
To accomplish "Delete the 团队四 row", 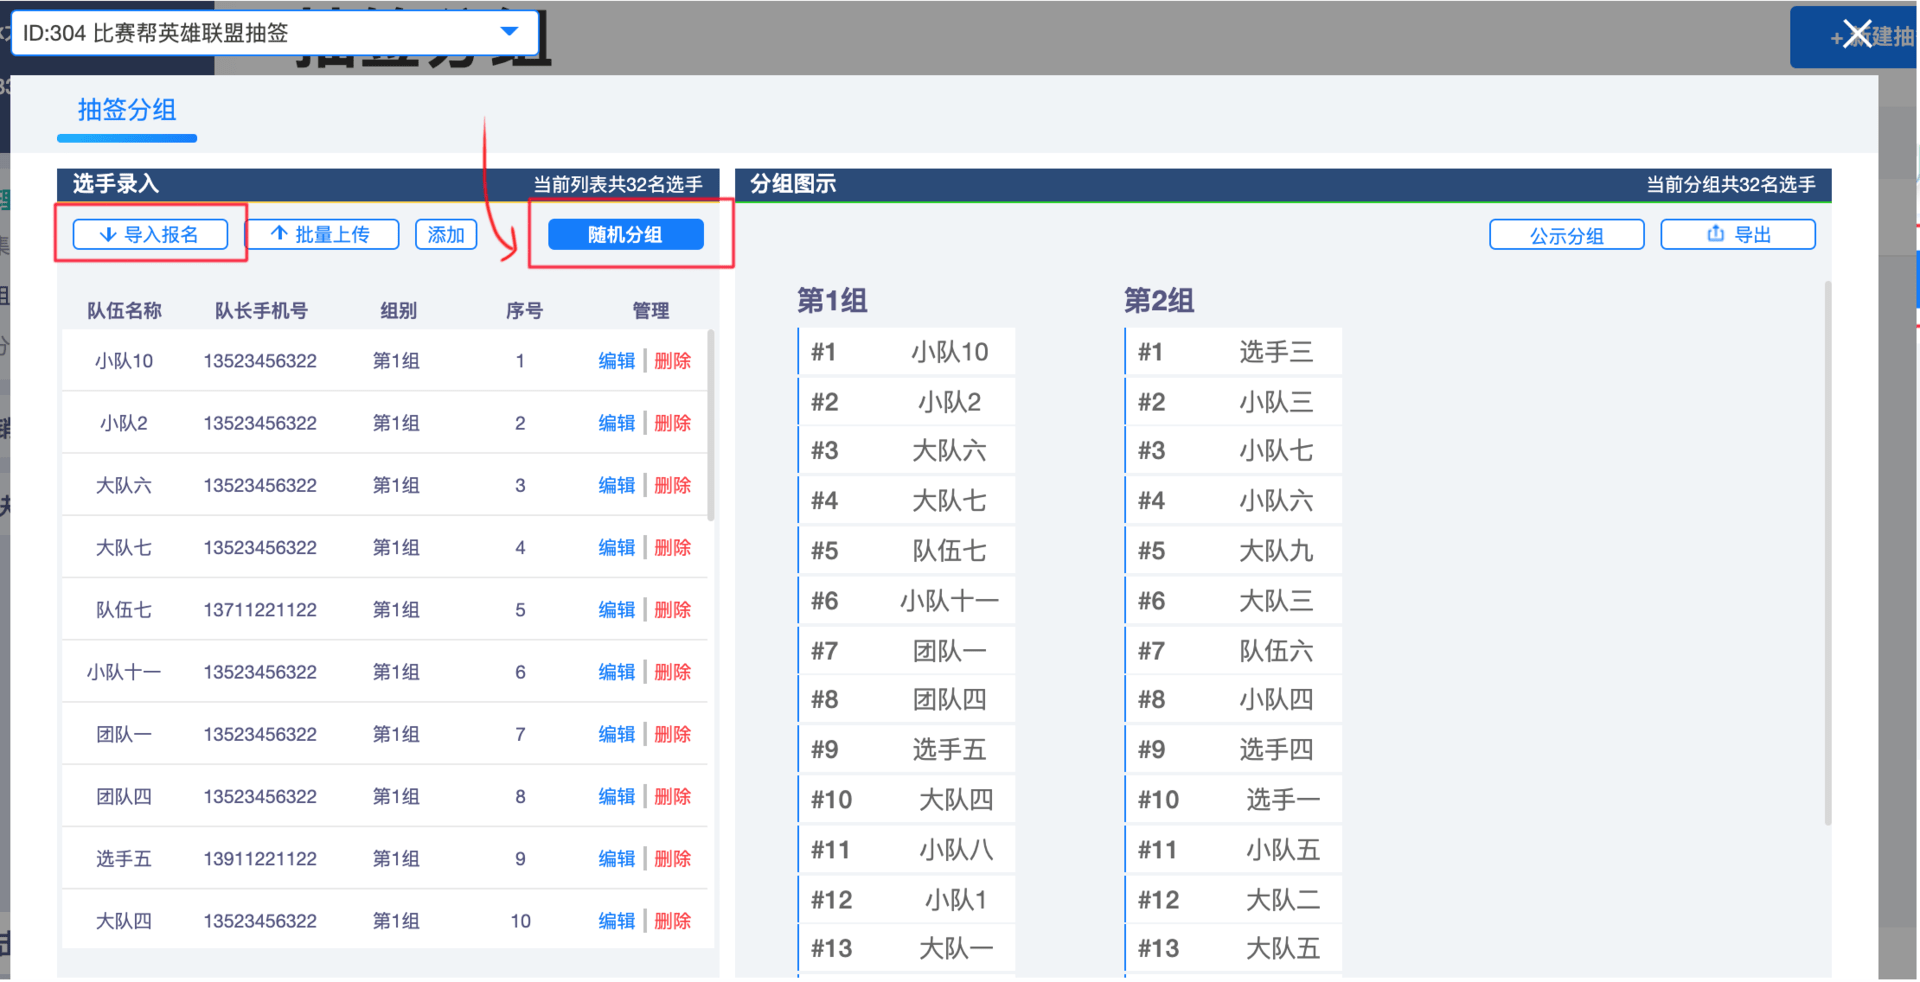I will pyautogui.click(x=673, y=797).
